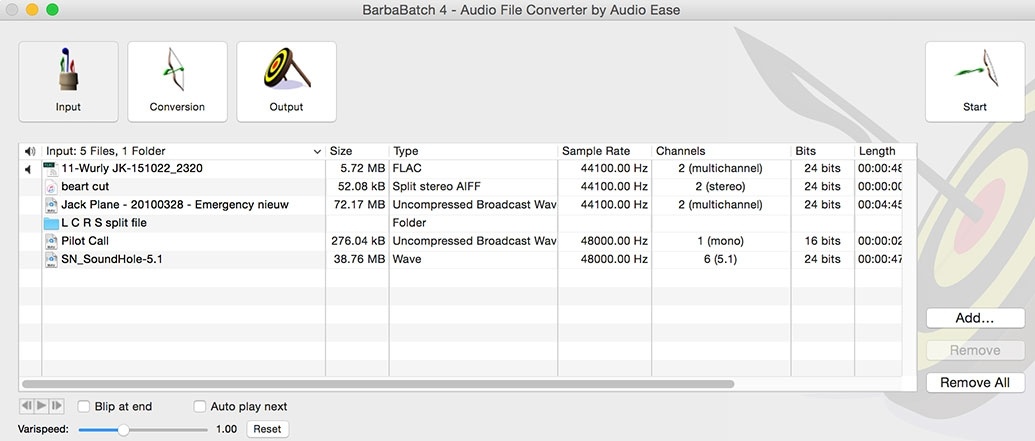Click the horizontal scrollbar under the file list
This screenshot has height=441, width=1035.
(x=378, y=383)
